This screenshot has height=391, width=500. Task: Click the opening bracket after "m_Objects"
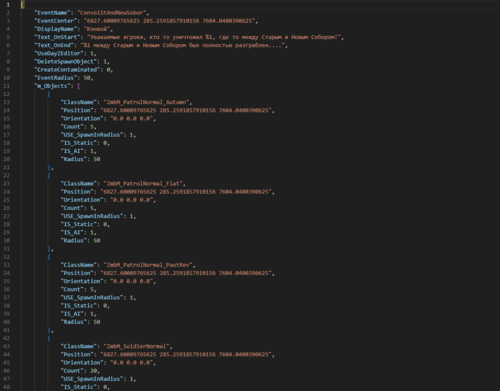tap(79, 86)
